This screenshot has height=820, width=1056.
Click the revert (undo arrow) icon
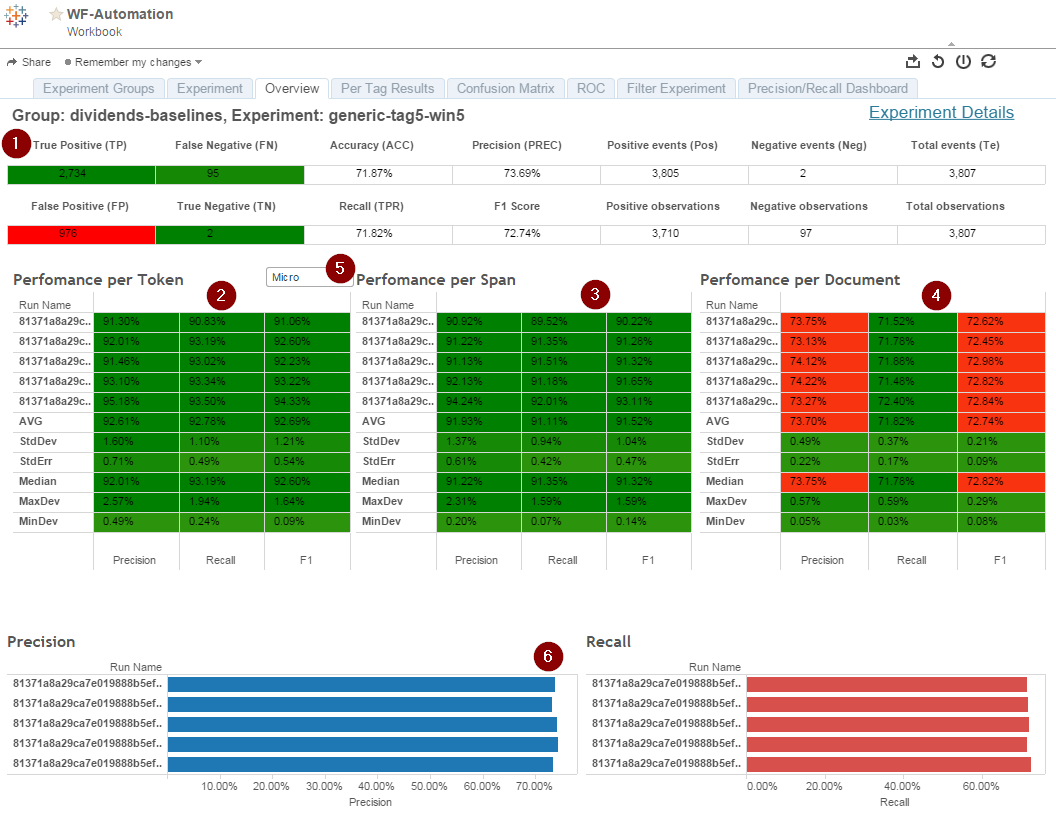(937, 62)
